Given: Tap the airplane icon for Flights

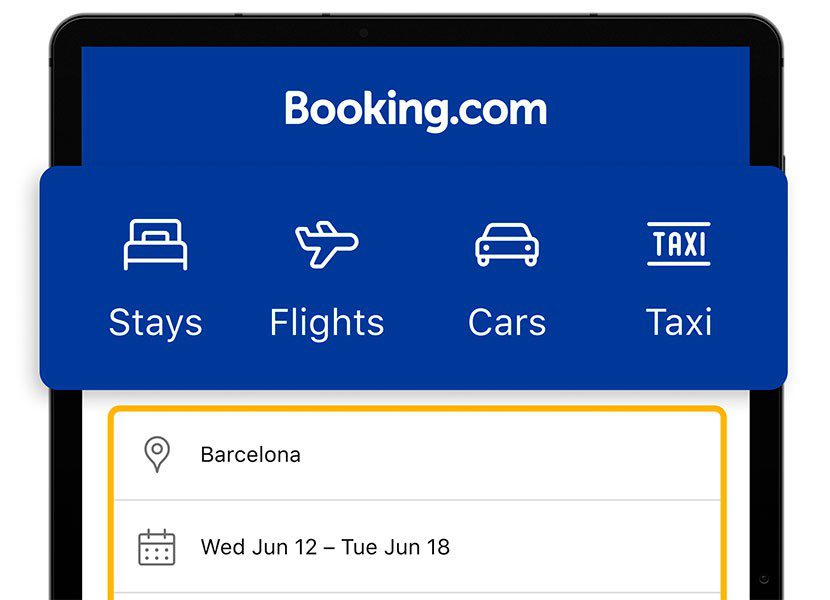Looking at the screenshot, I should 327,244.
